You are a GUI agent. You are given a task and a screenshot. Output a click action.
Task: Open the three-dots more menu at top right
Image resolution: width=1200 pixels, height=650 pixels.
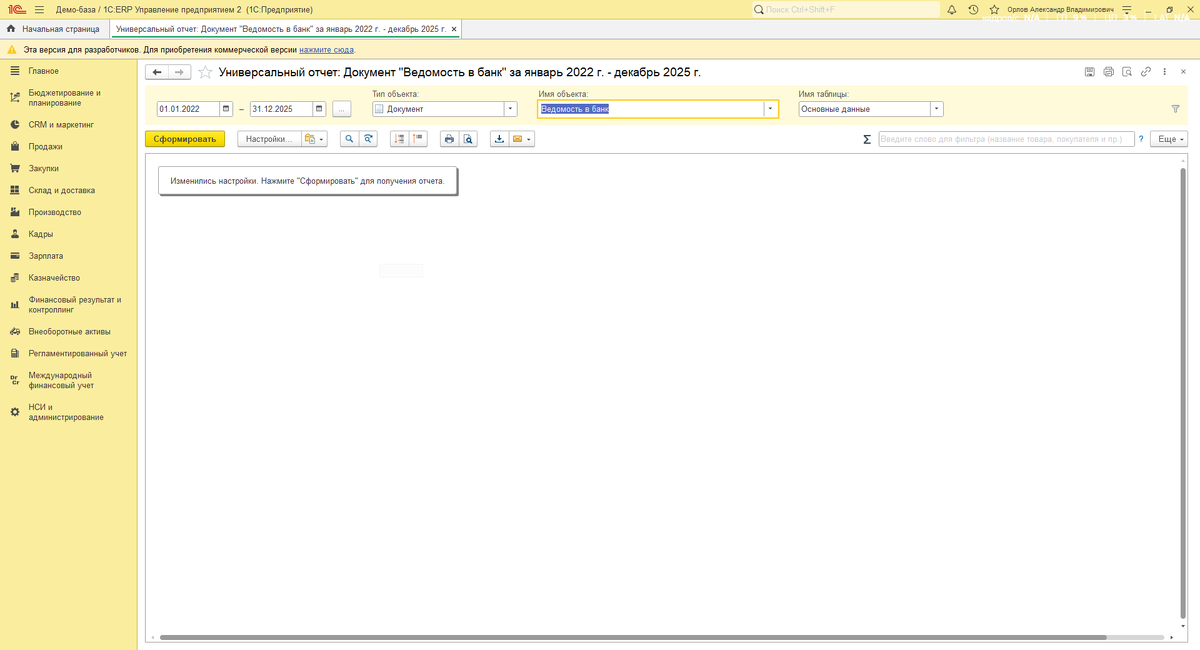1164,72
